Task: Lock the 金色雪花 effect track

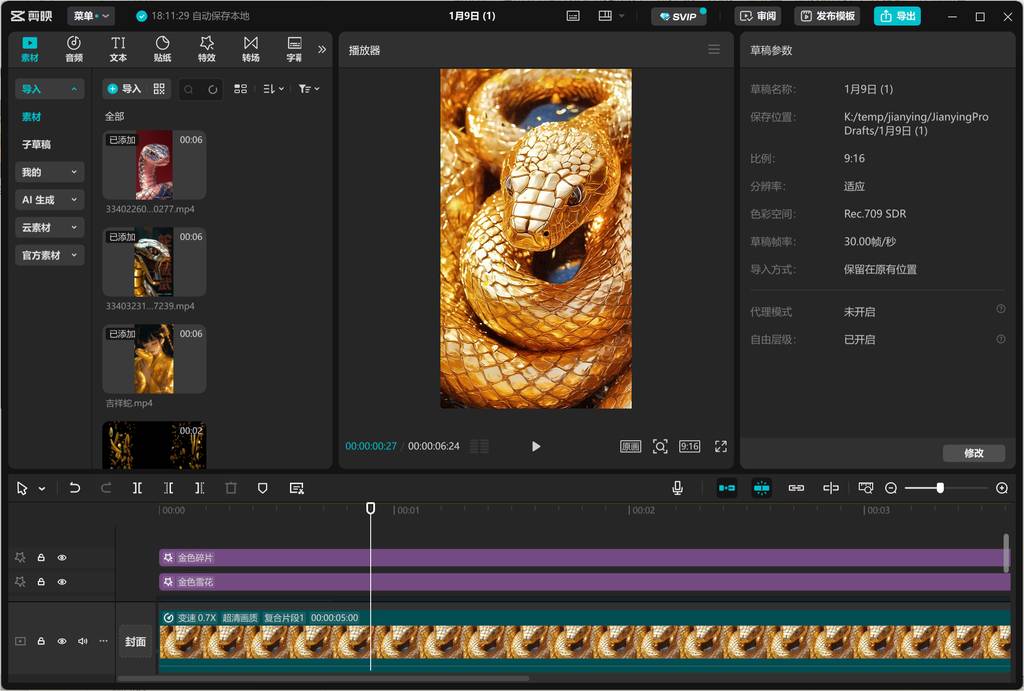Action: pos(41,582)
